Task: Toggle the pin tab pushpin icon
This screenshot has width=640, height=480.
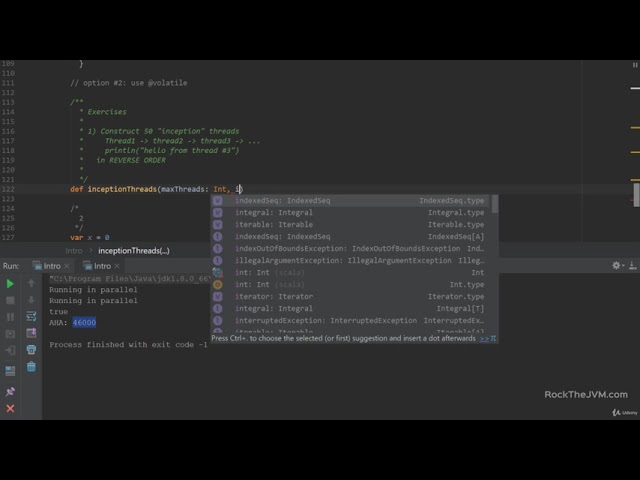Action: 10,391
